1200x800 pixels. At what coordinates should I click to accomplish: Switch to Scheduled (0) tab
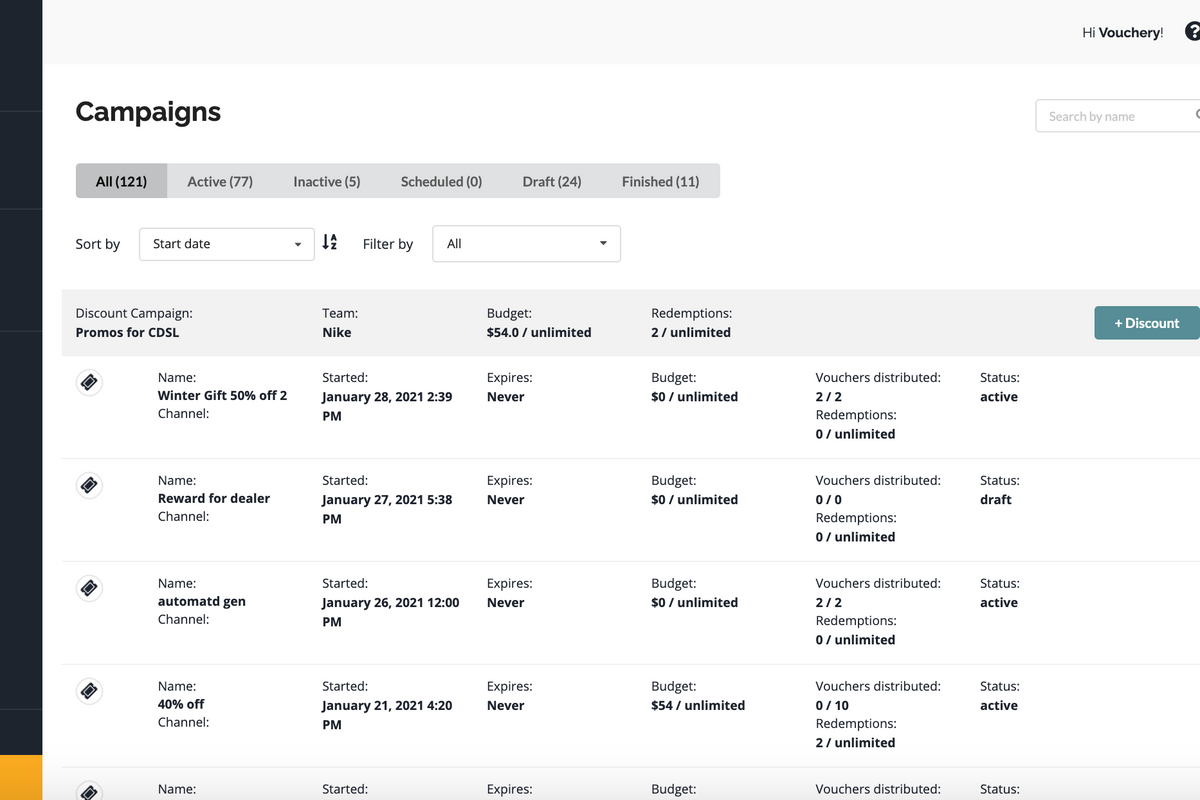point(441,181)
